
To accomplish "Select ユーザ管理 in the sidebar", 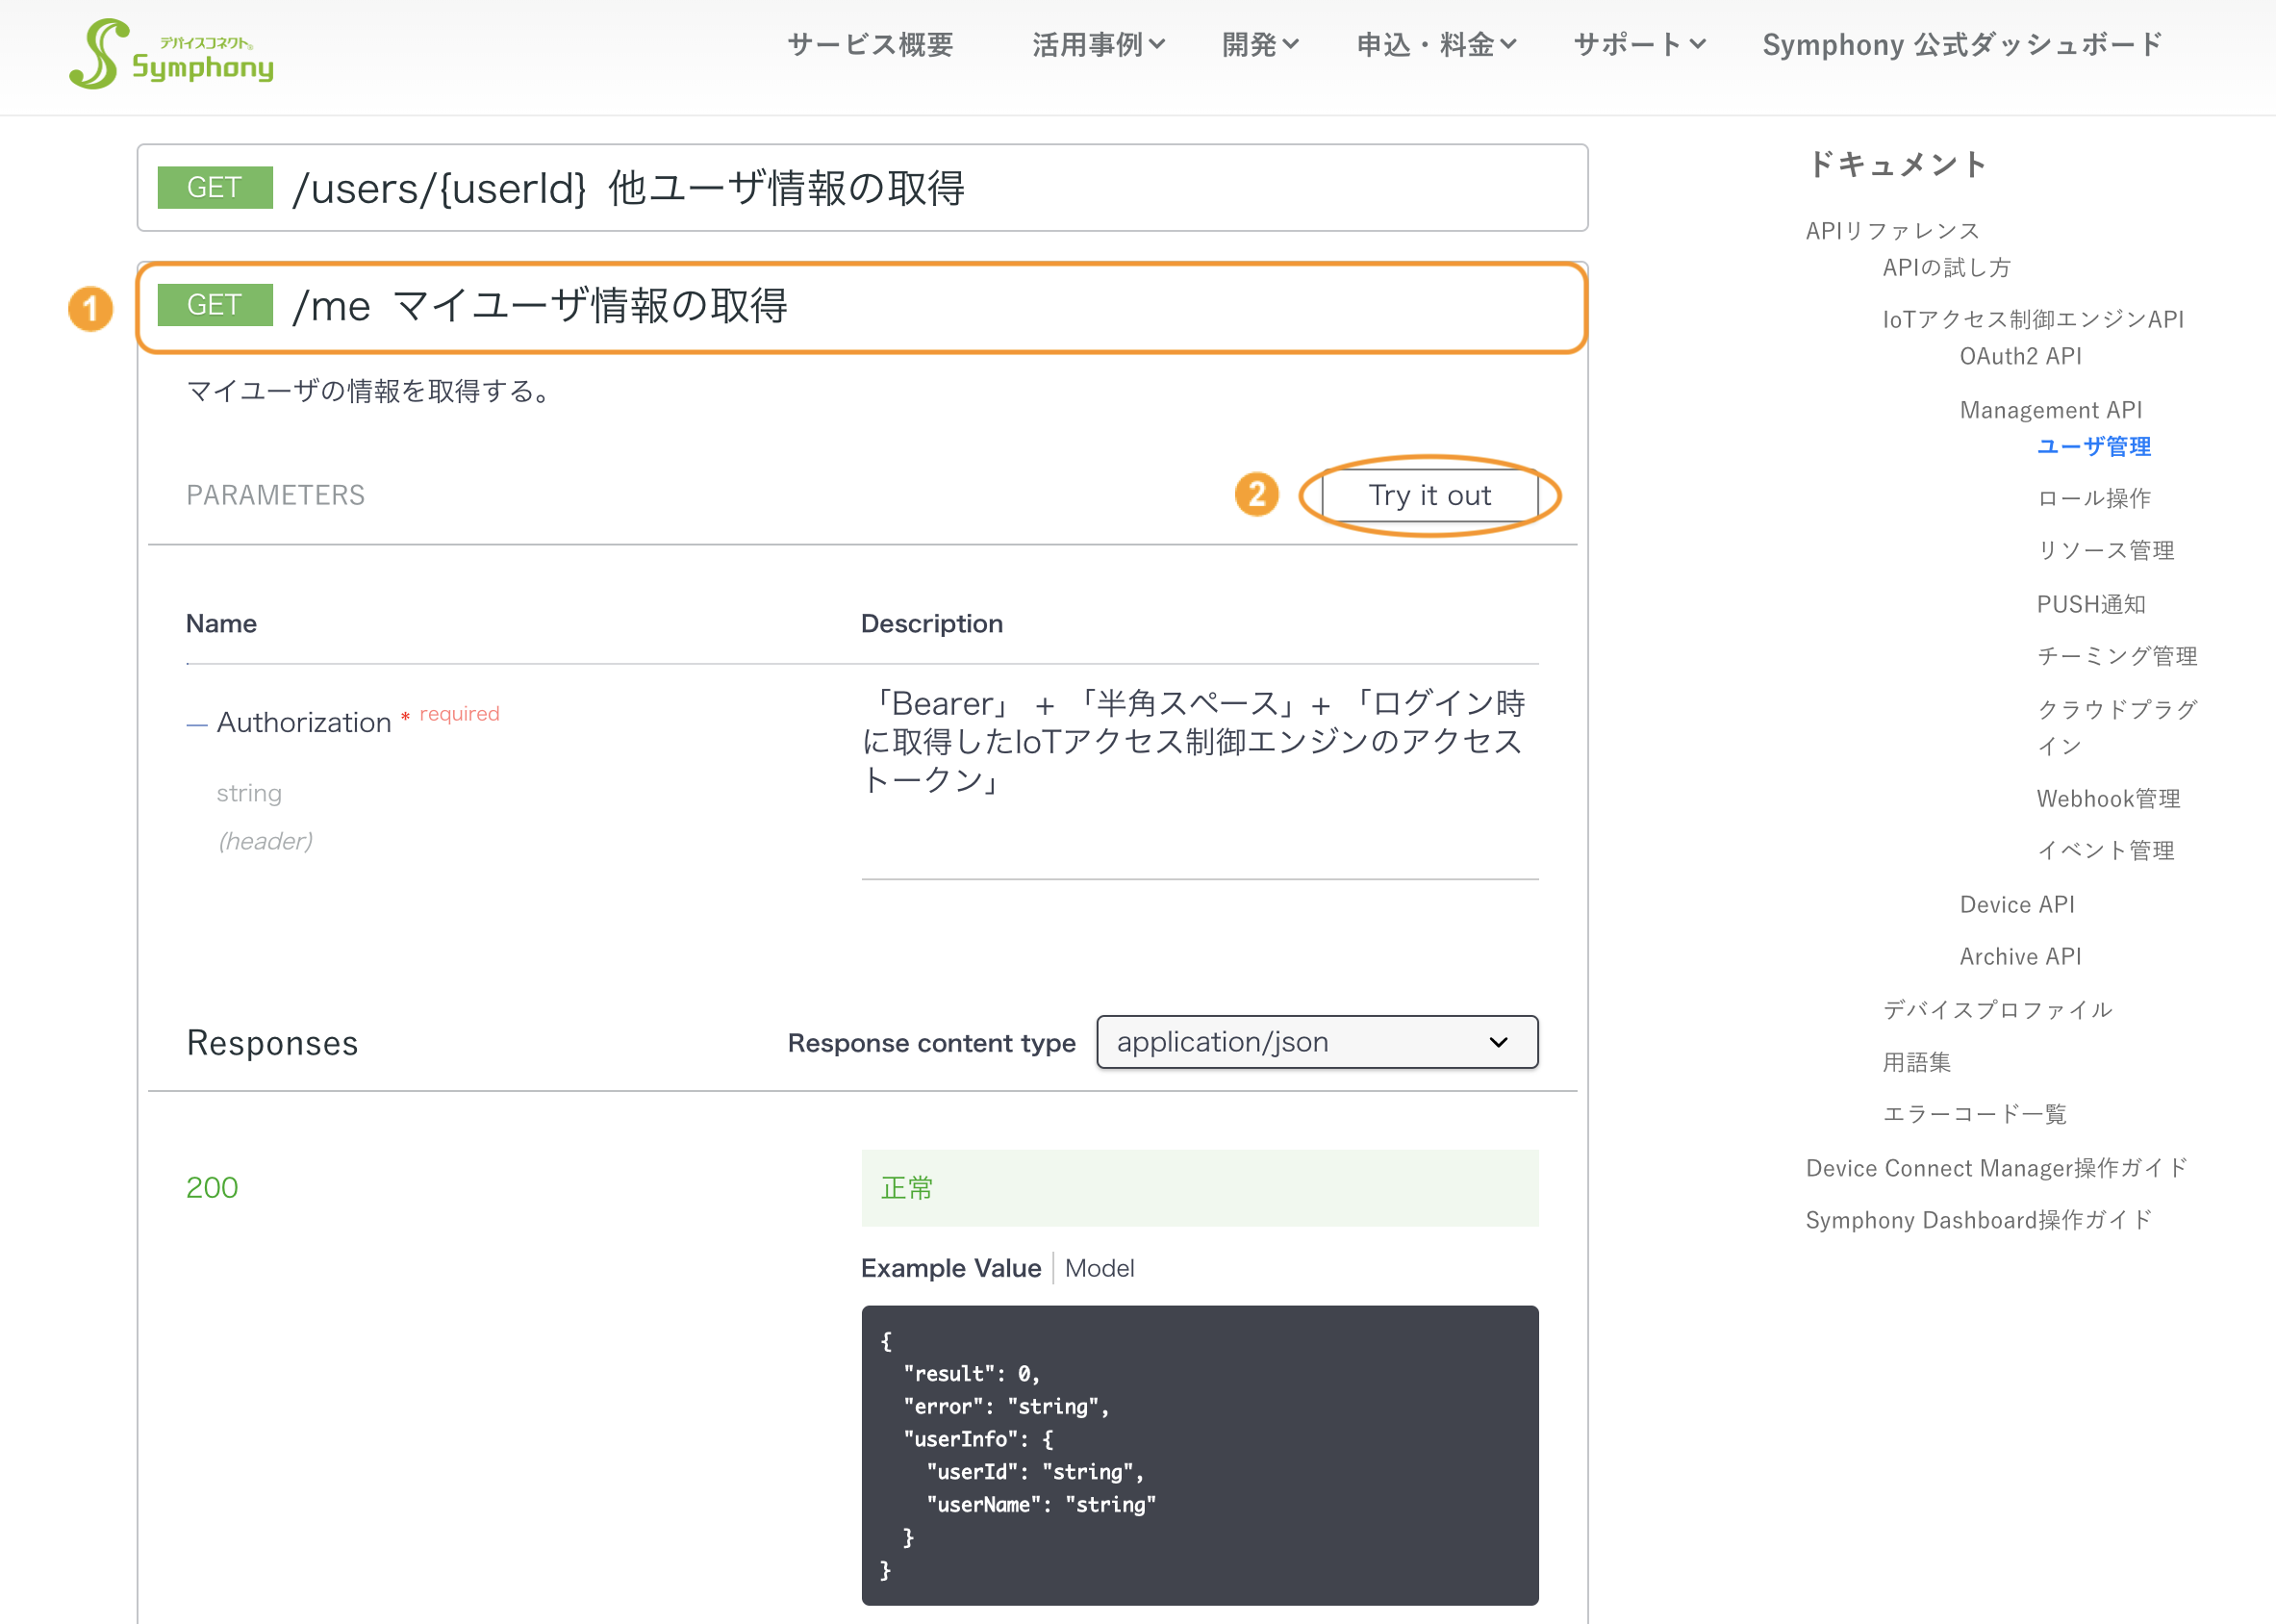I will click(2094, 446).
